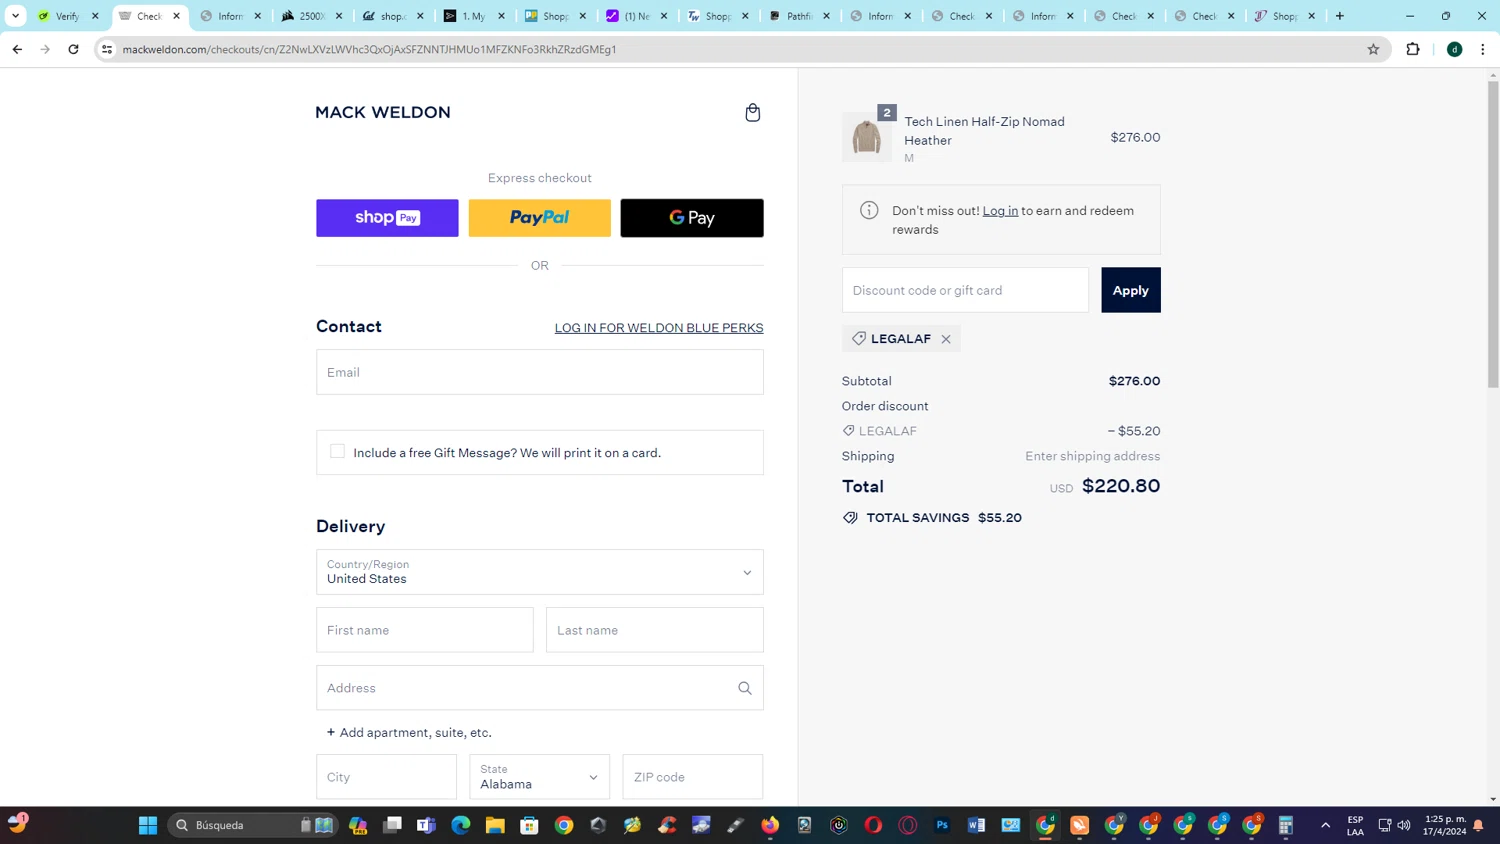Remove the LEGALAF discount code tag
Screen dimensions: 1500x844
[946, 339]
